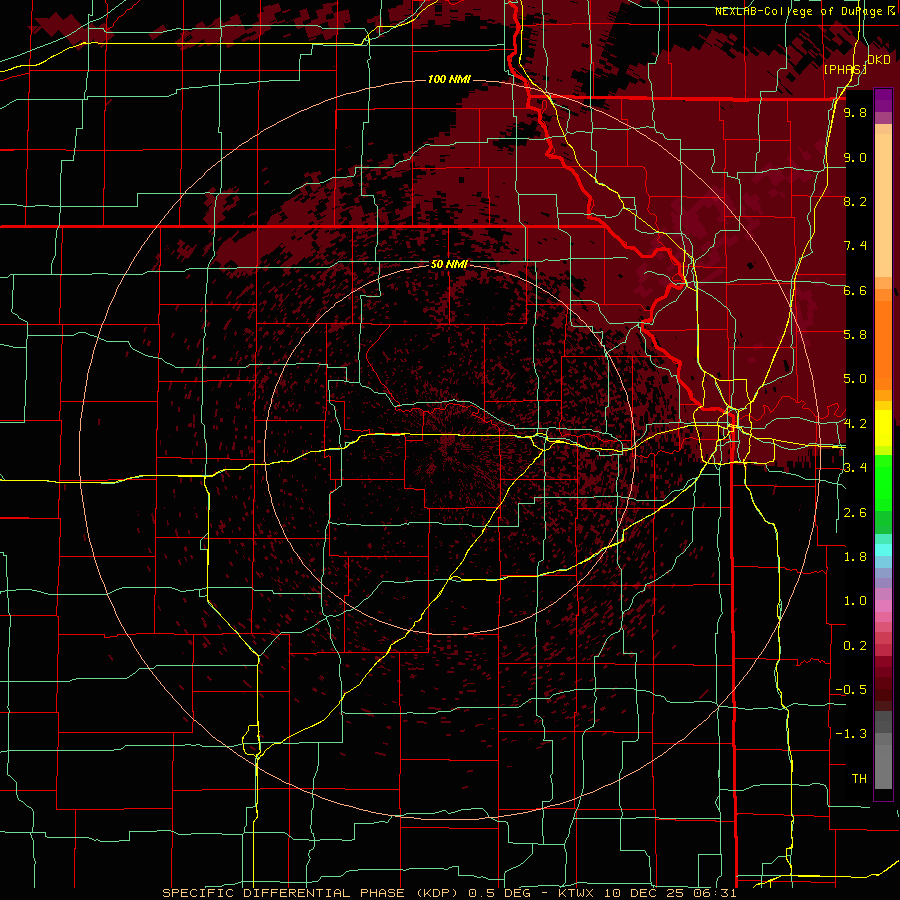
Task: Click the 7.4 scale value label
Action: (855, 246)
